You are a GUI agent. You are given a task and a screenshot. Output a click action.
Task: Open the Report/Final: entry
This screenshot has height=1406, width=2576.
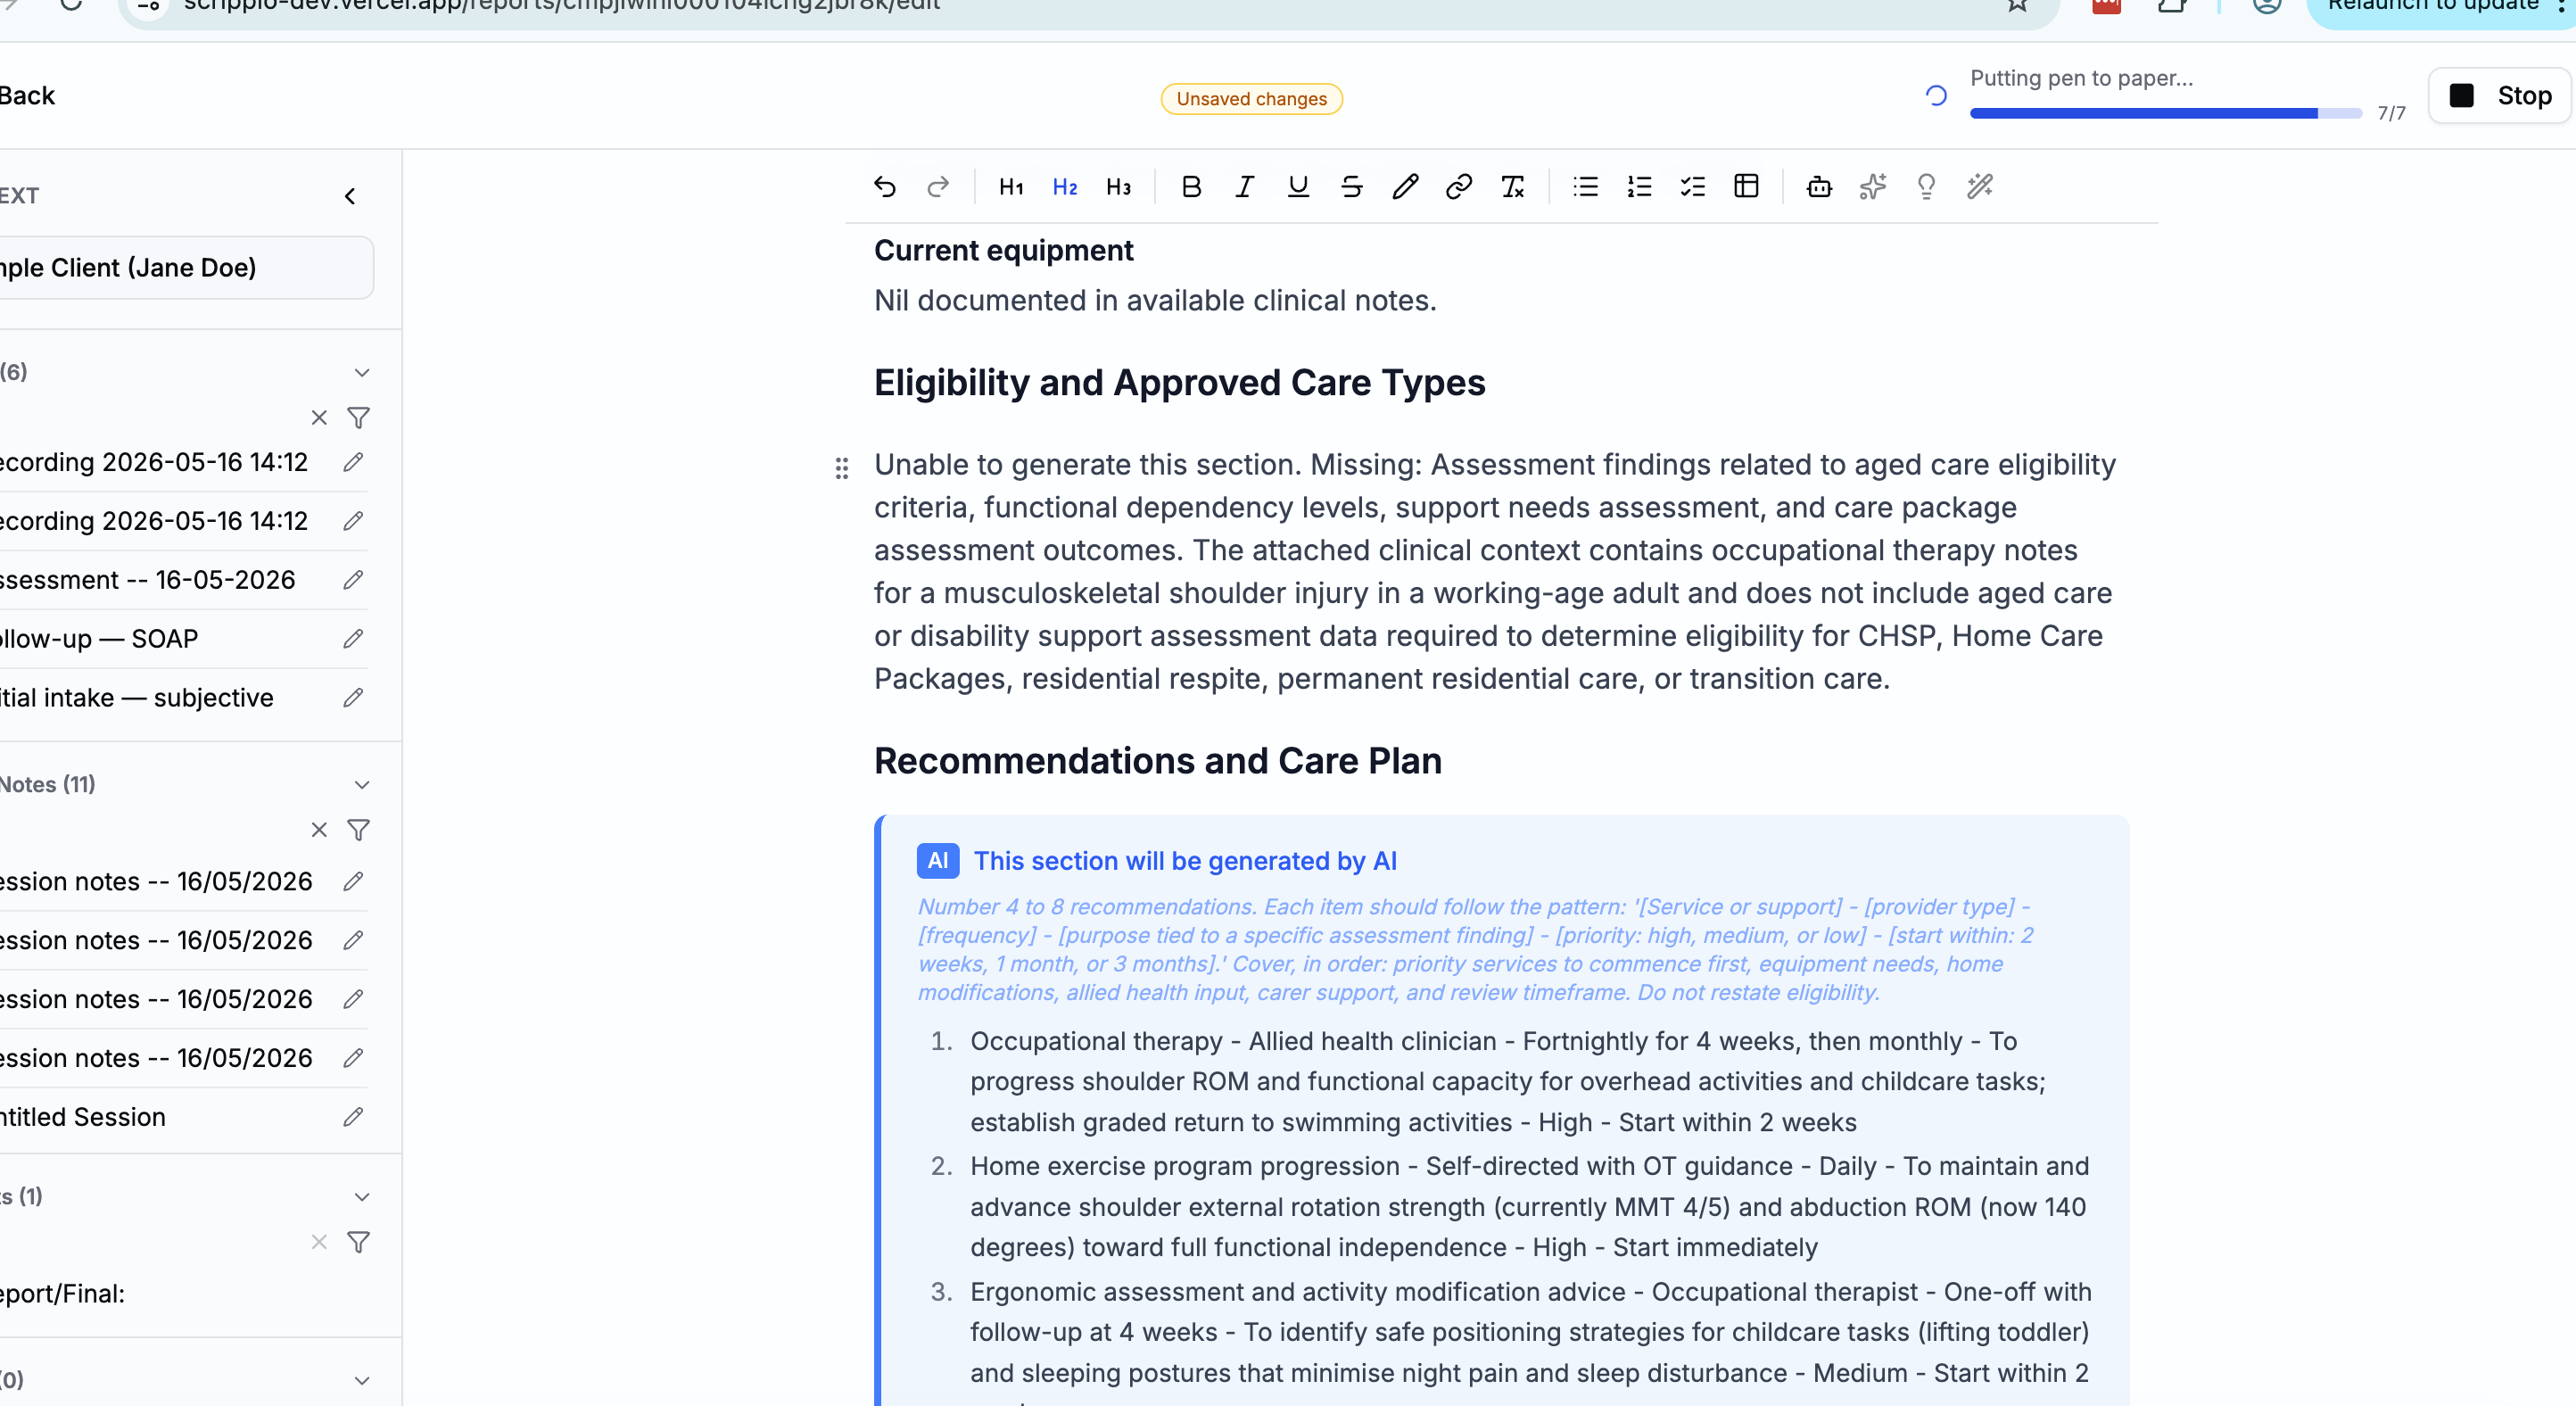(62, 1294)
